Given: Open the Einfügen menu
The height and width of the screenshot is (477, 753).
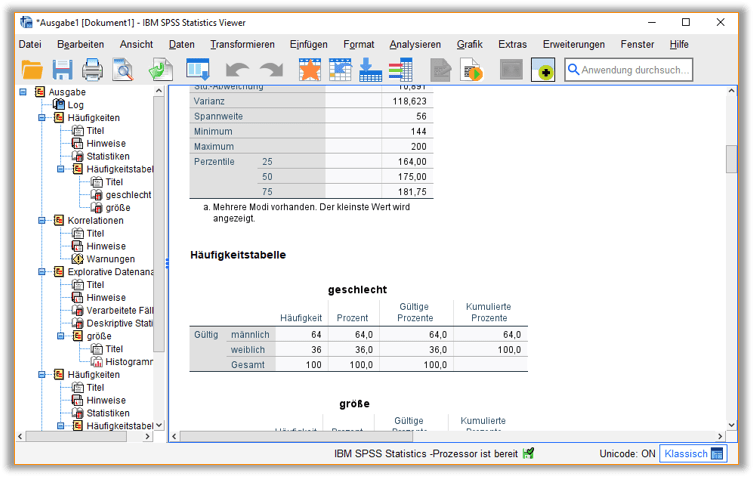Looking at the screenshot, I should coord(308,44).
